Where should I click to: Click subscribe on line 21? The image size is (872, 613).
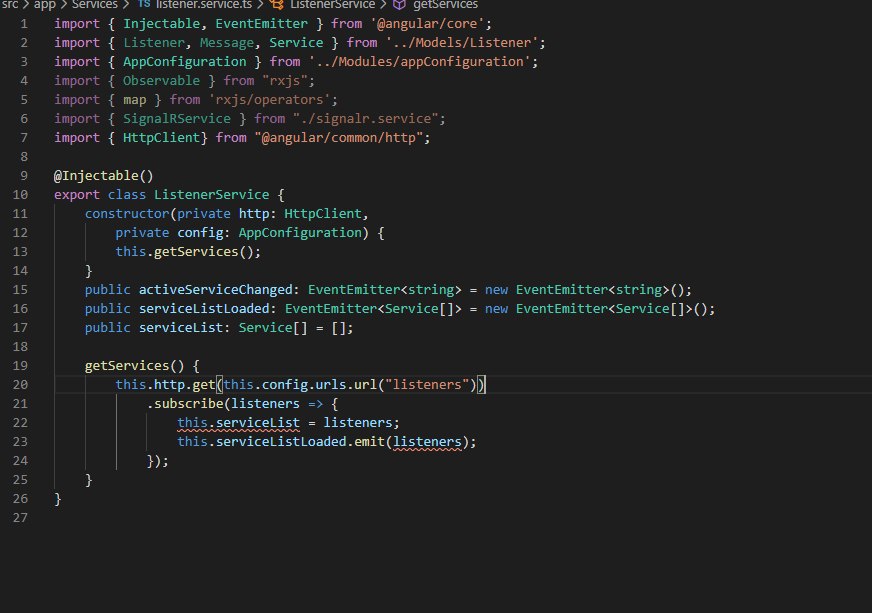(x=189, y=403)
